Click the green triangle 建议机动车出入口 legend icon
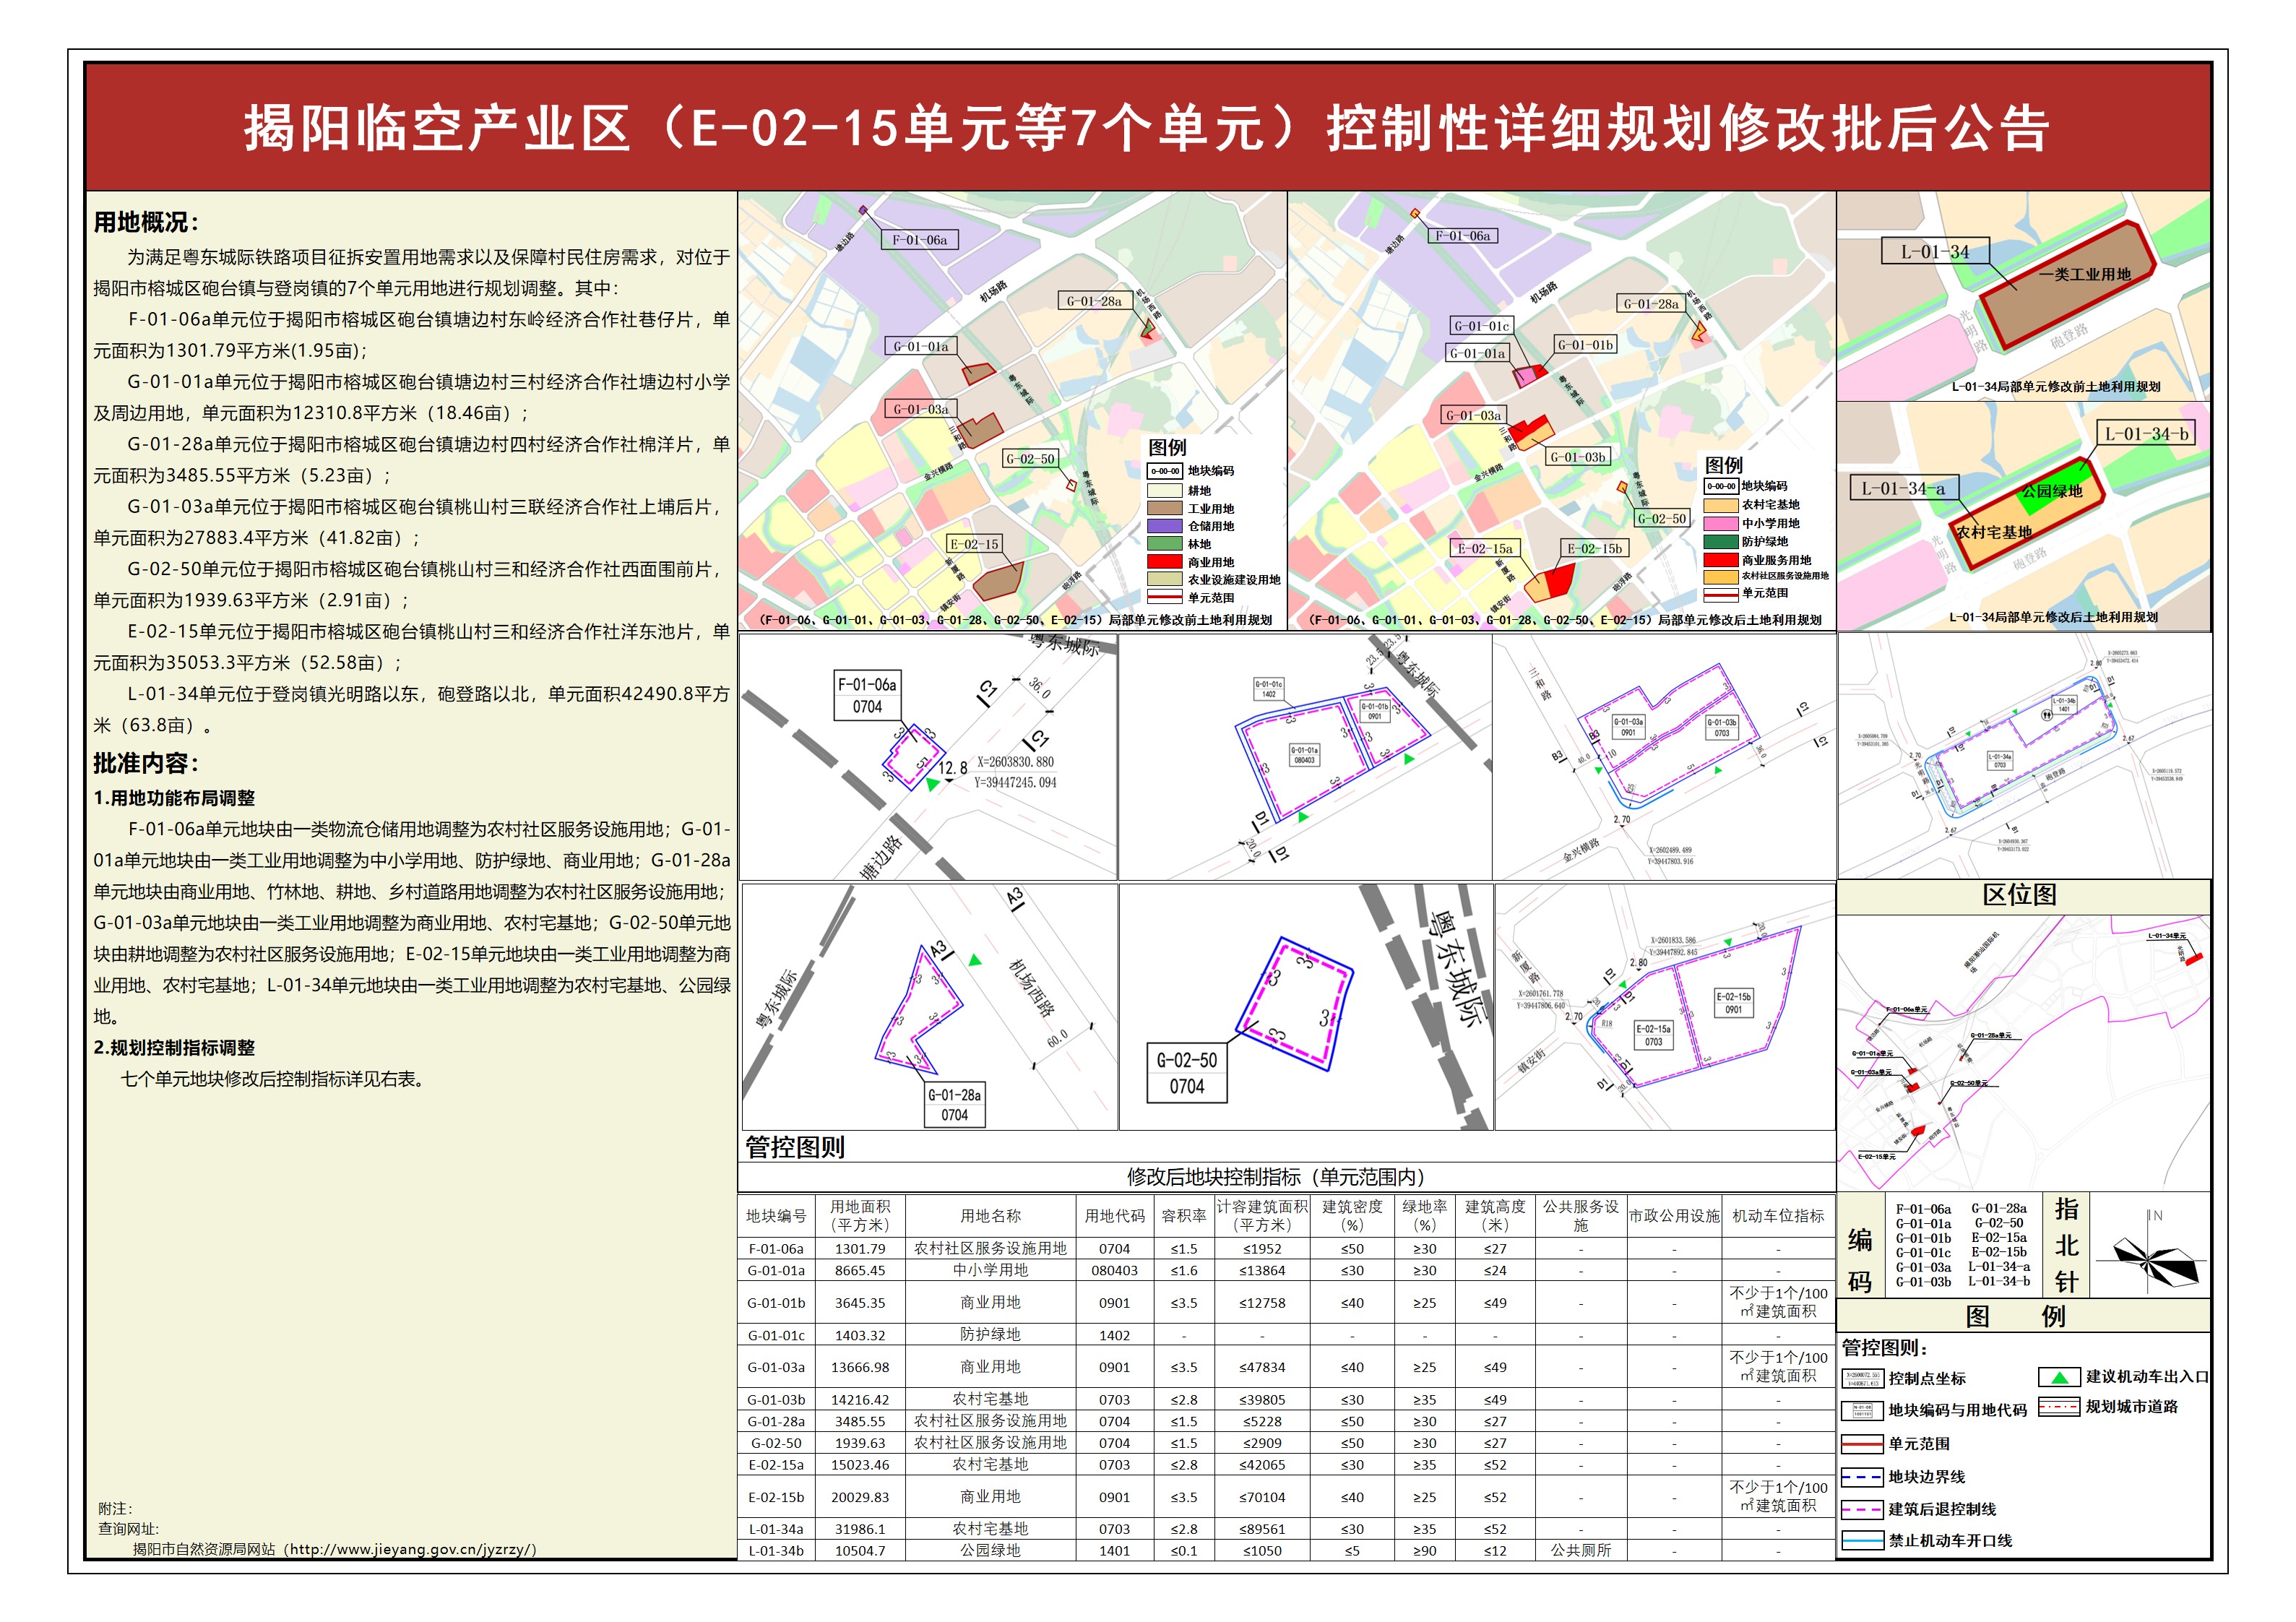2296x1622 pixels. coord(2058,1378)
